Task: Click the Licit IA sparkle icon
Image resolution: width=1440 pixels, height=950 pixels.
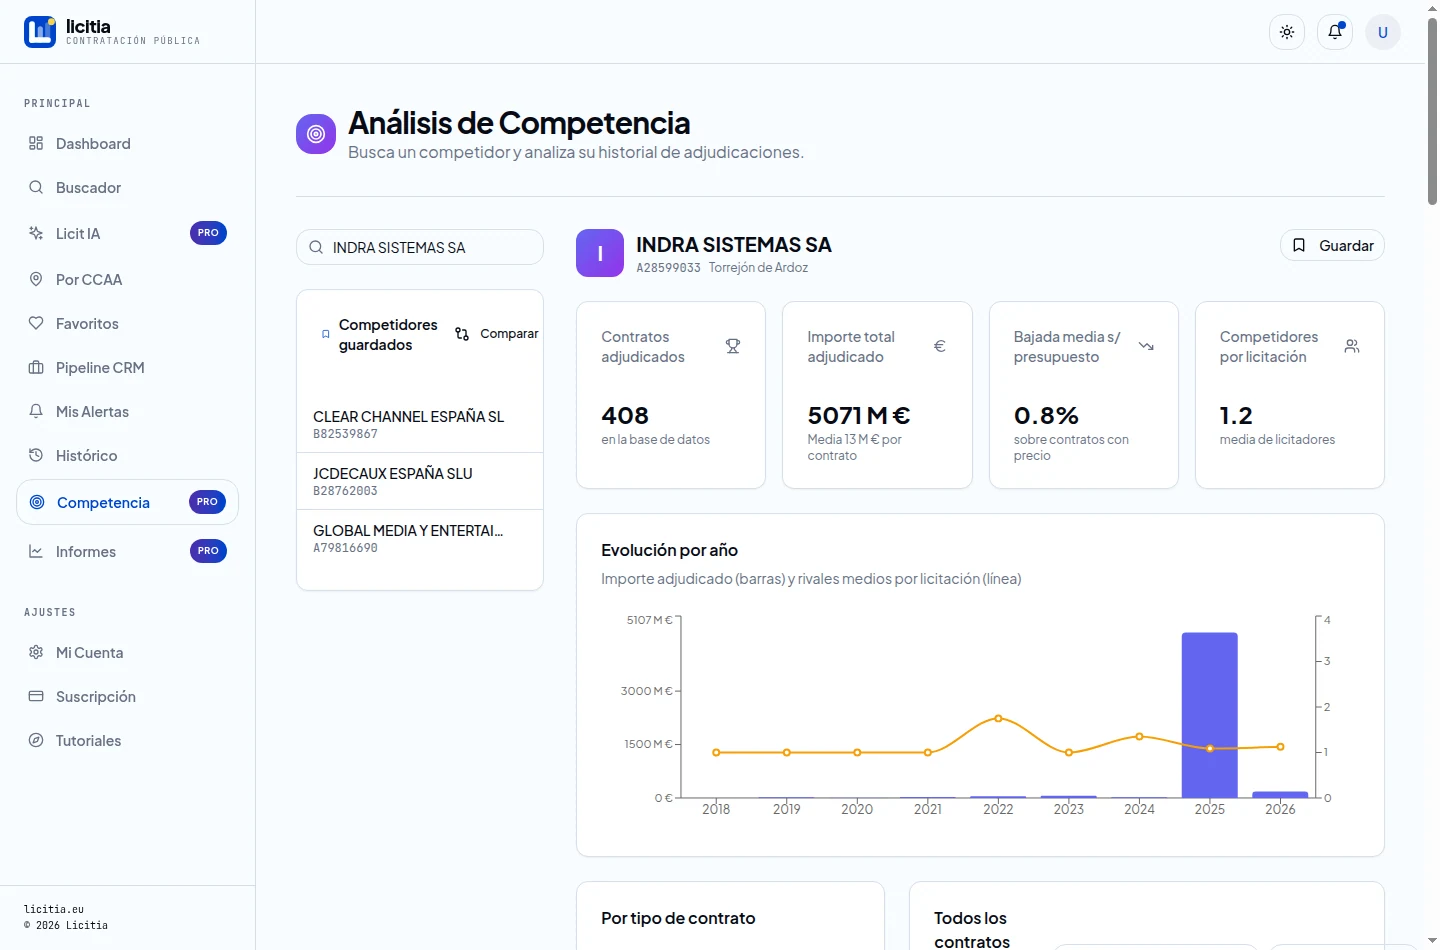Action: (x=36, y=233)
